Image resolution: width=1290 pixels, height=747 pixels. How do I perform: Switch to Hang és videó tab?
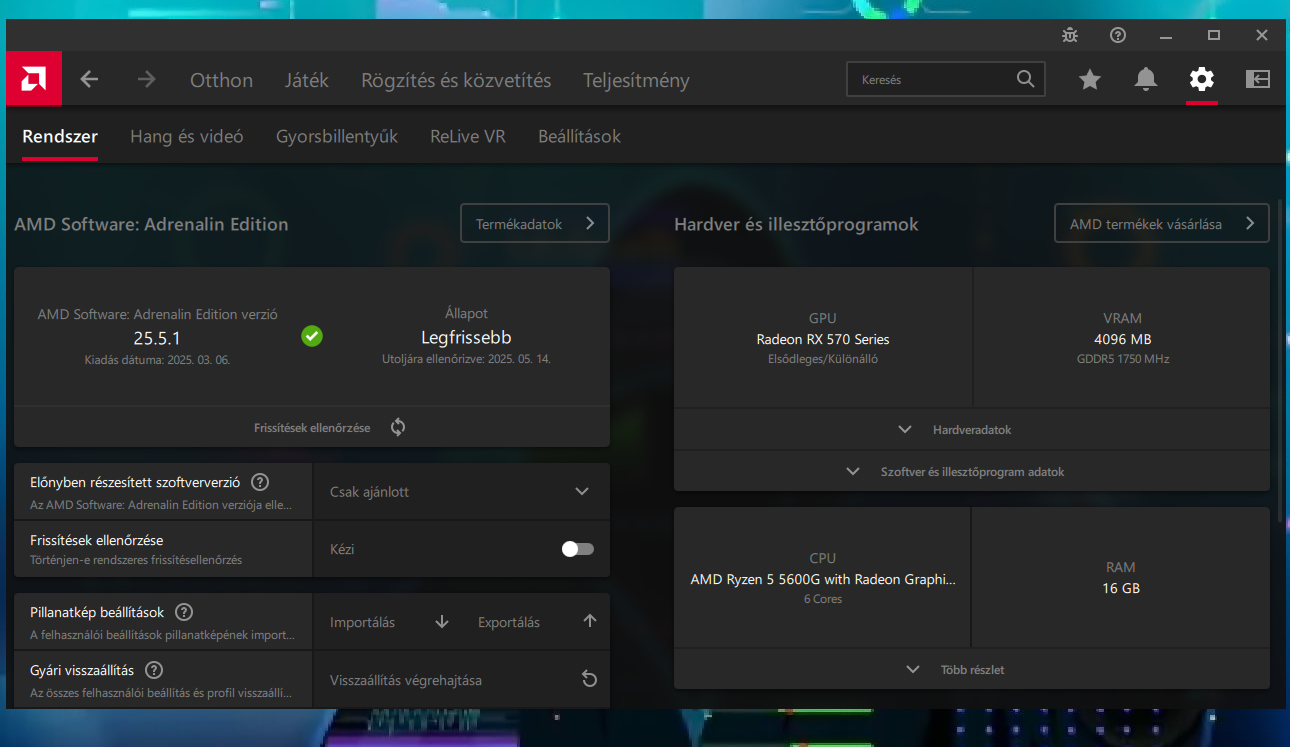tap(187, 136)
